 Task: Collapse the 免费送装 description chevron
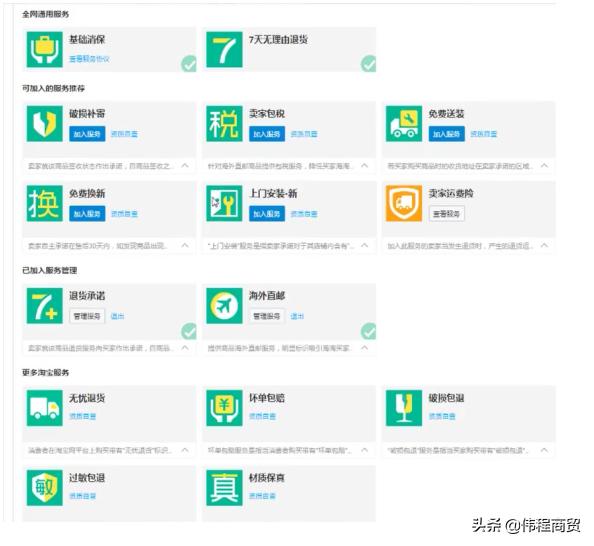tap(544, 166)
